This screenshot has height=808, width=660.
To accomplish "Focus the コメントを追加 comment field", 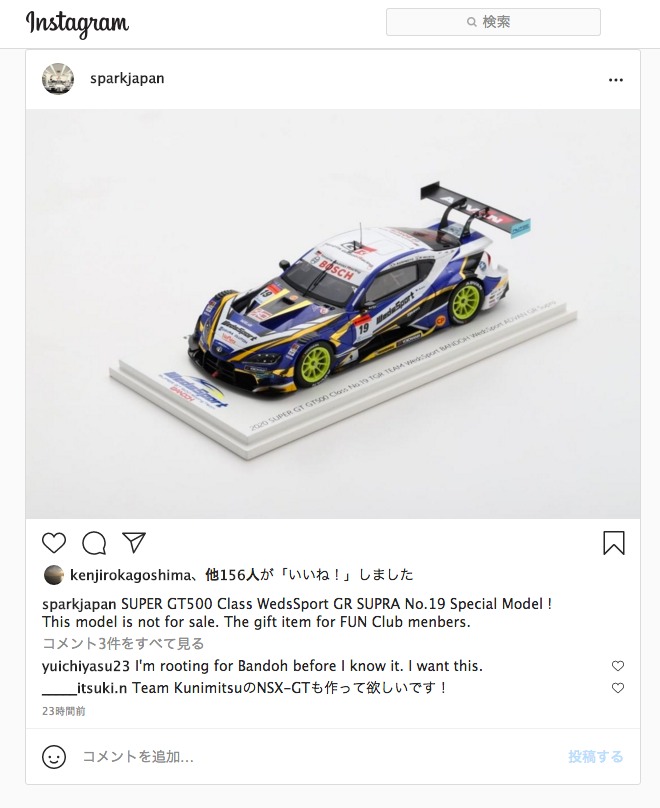I will (x=319, y=756).
